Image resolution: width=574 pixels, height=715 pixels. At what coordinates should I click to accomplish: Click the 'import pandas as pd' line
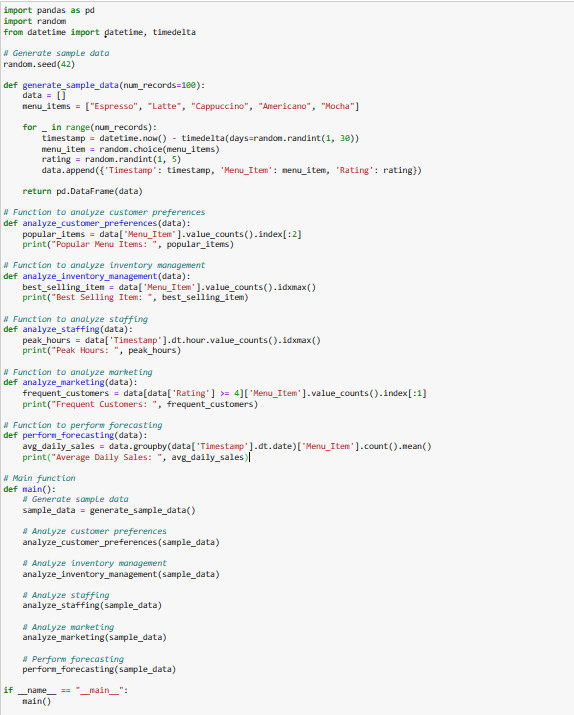point(49,10)
